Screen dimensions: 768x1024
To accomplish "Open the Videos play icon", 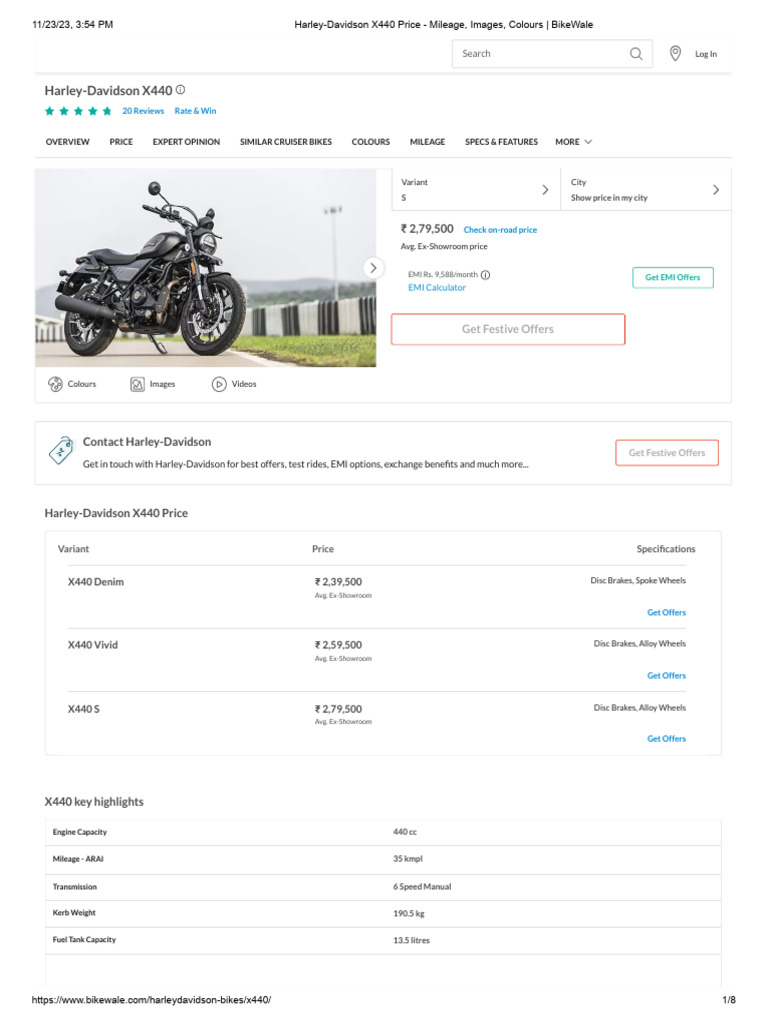I will tap(219, 384).
